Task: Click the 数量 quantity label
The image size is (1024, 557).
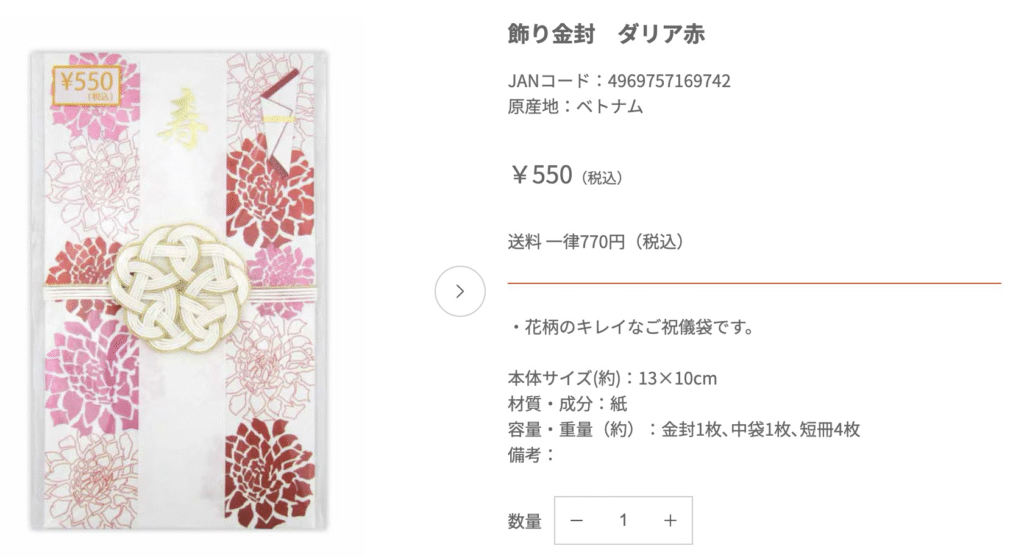Action: click(524, 520)
